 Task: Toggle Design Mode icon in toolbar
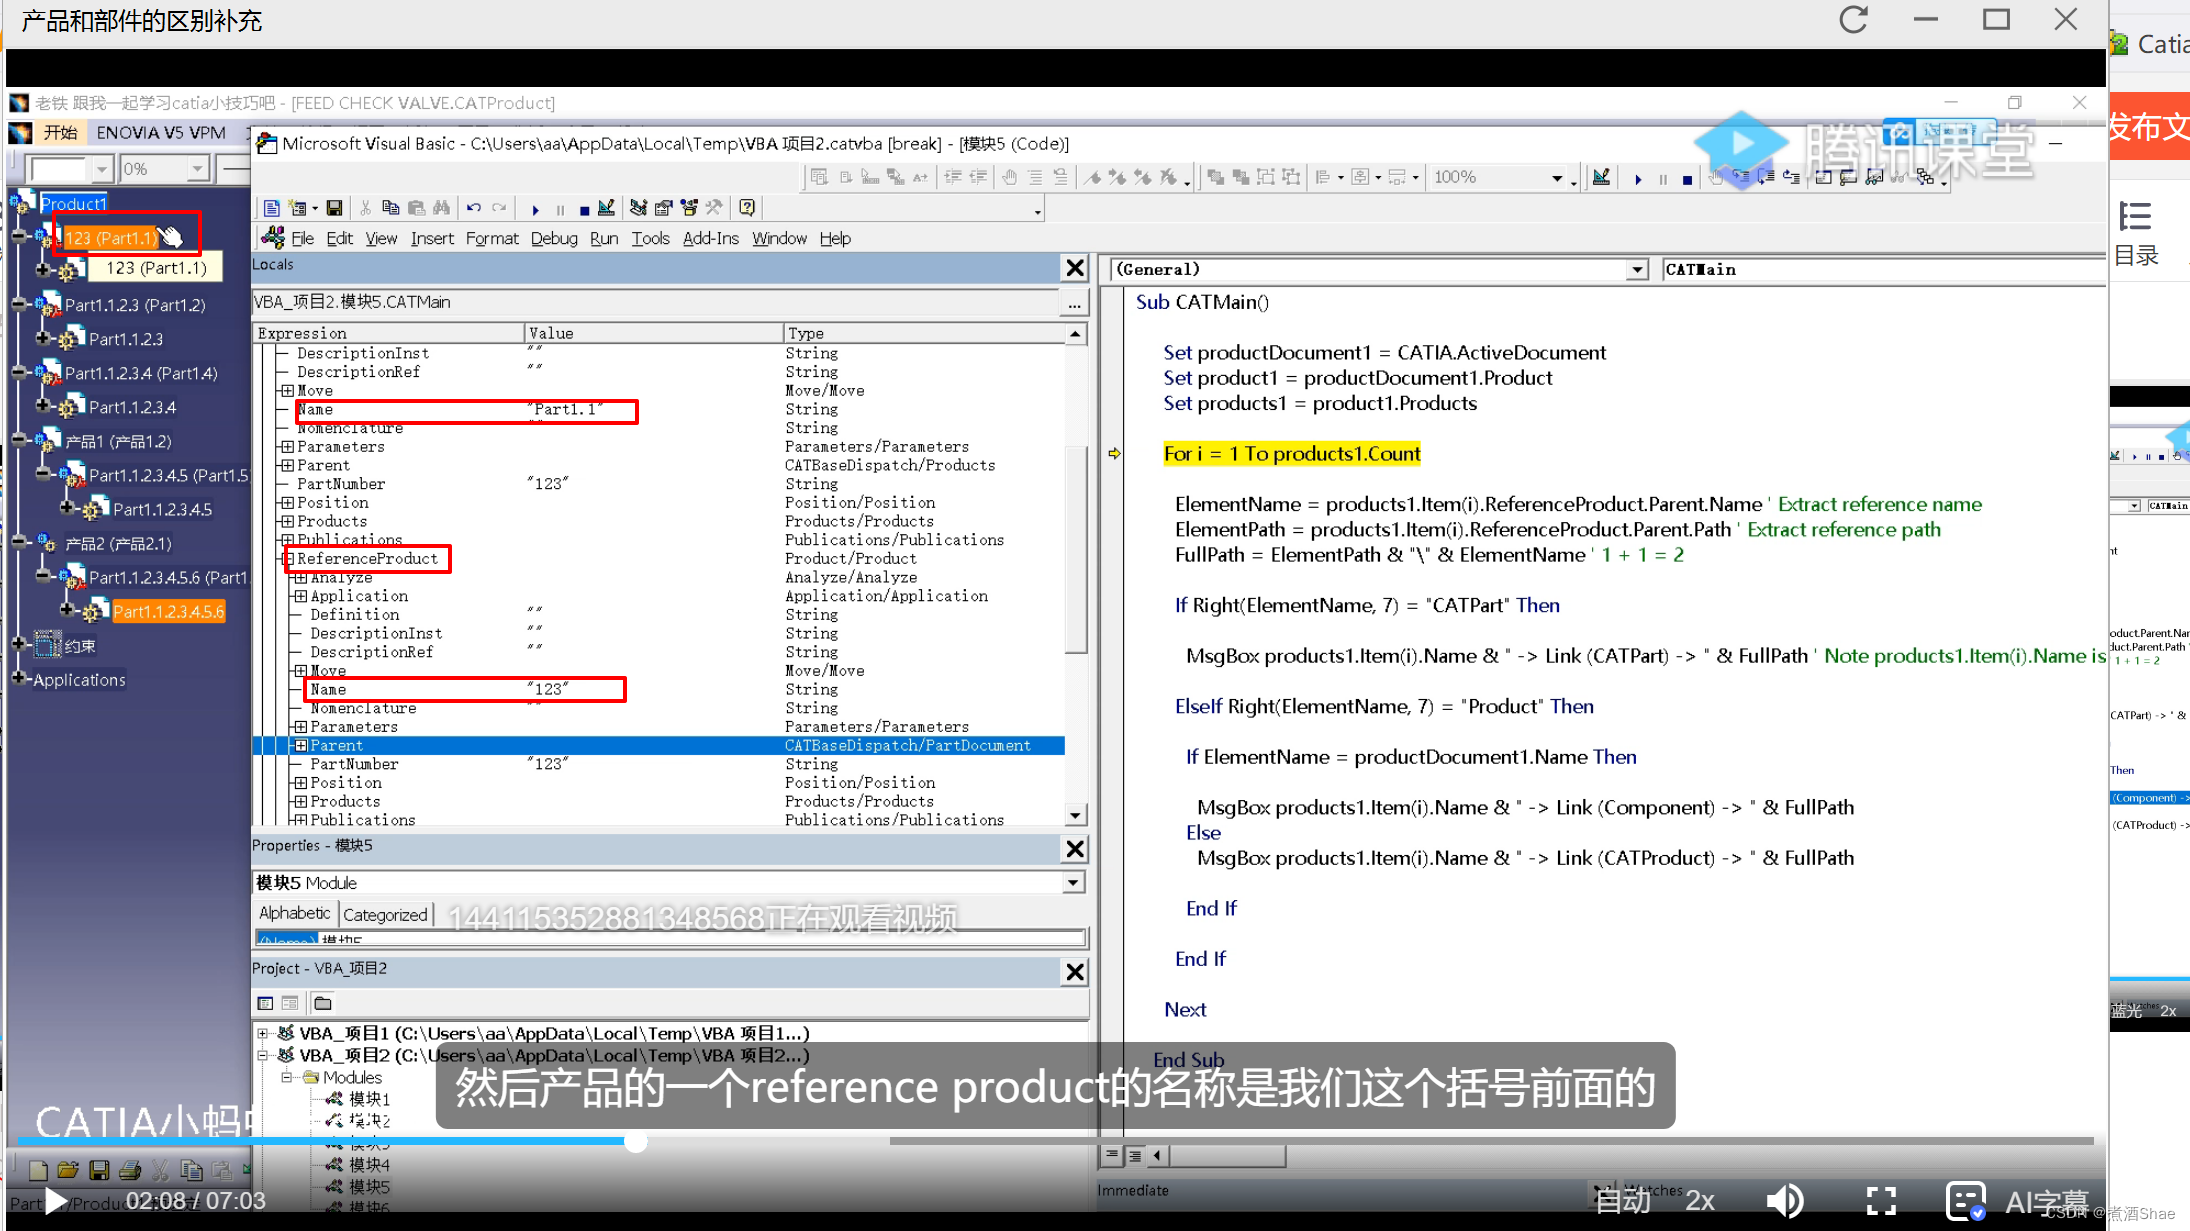point(606,208)
